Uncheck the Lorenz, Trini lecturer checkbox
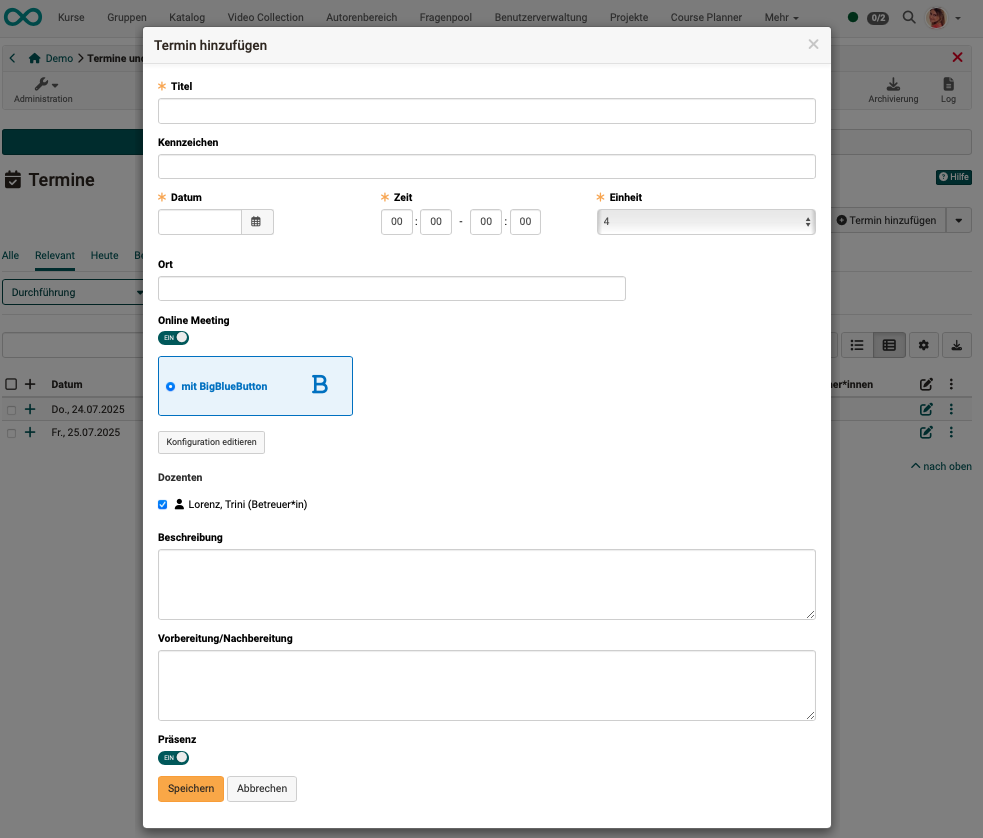Viewport: 983px width, 838px height. click(163, 505)
